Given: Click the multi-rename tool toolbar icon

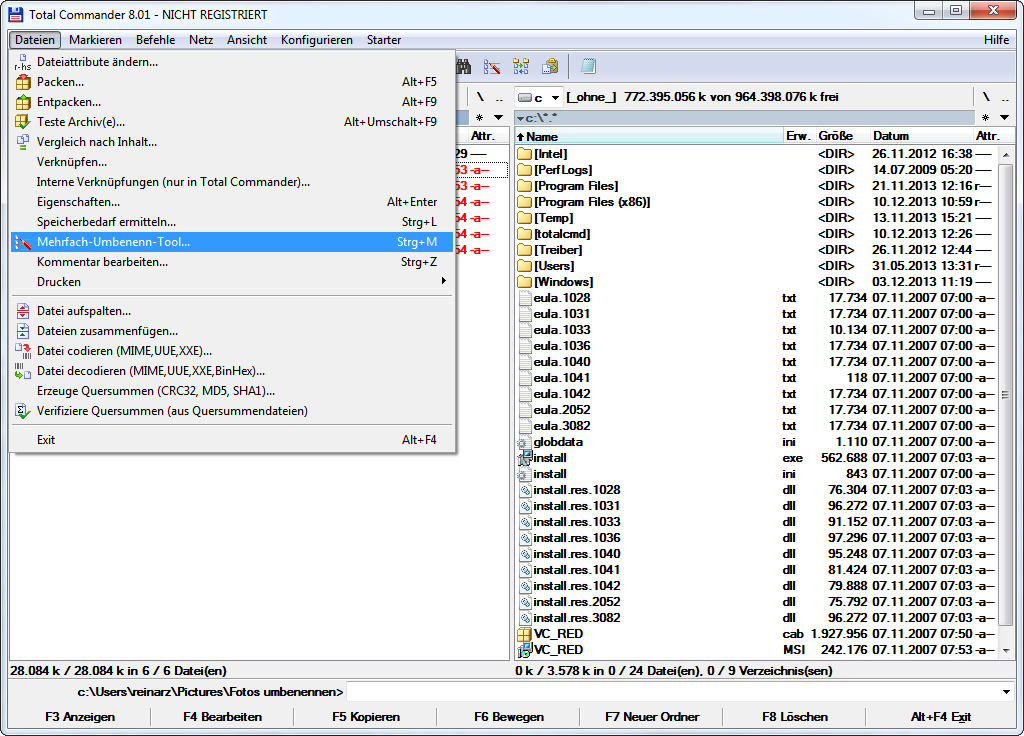Looking at the screenshot, I should (492, 67).
